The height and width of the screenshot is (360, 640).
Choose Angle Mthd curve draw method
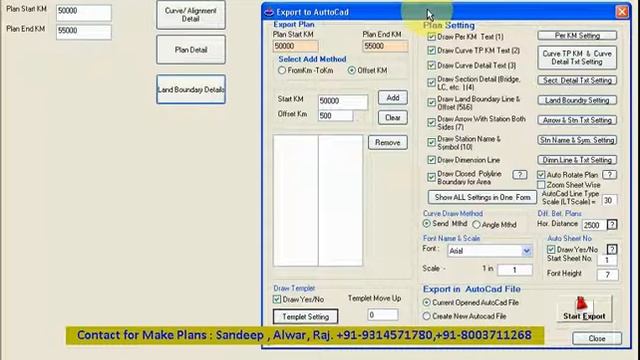476,224
